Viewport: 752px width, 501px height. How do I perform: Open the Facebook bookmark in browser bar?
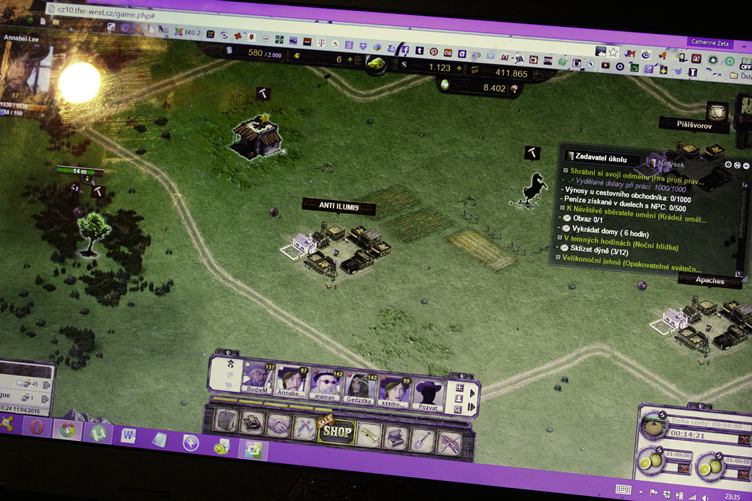(x=404, y=49)
